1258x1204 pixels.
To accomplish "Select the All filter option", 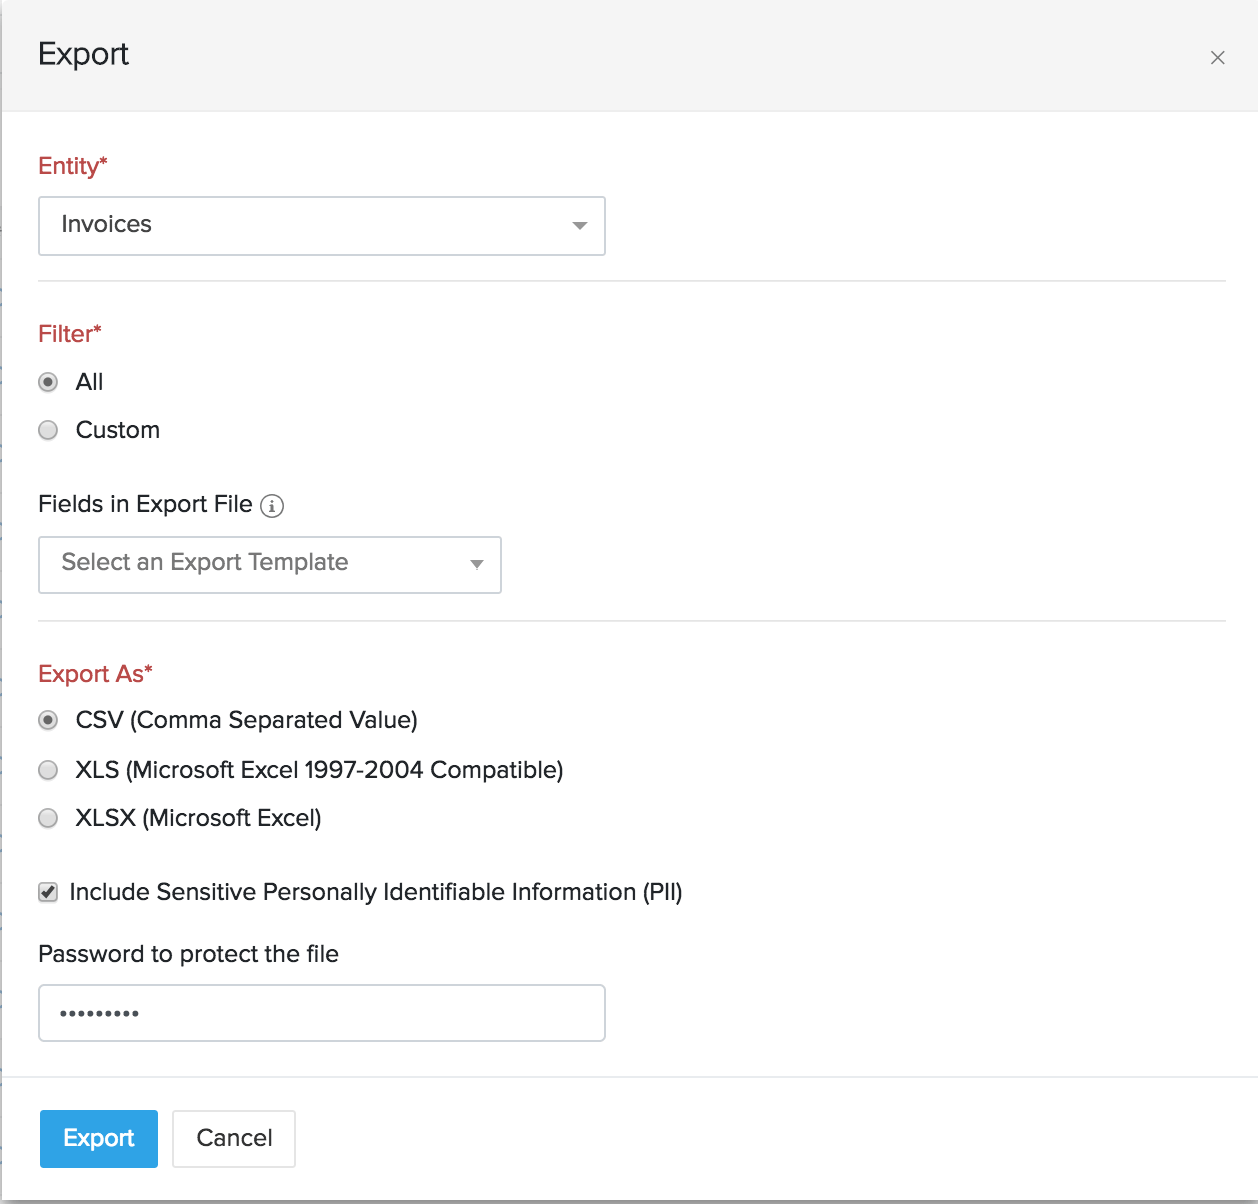I will (48, 382).
